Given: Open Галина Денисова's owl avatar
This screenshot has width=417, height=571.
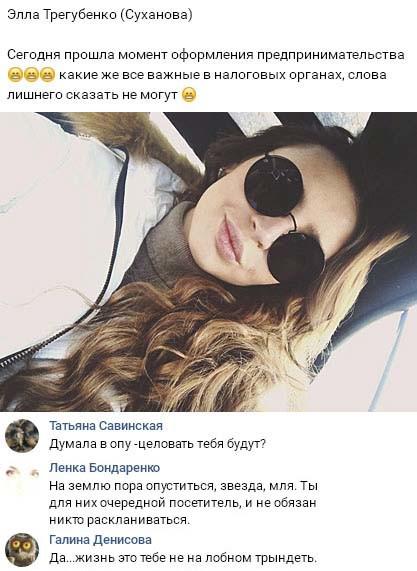Looking at the screenshot, I should point(22,550).
